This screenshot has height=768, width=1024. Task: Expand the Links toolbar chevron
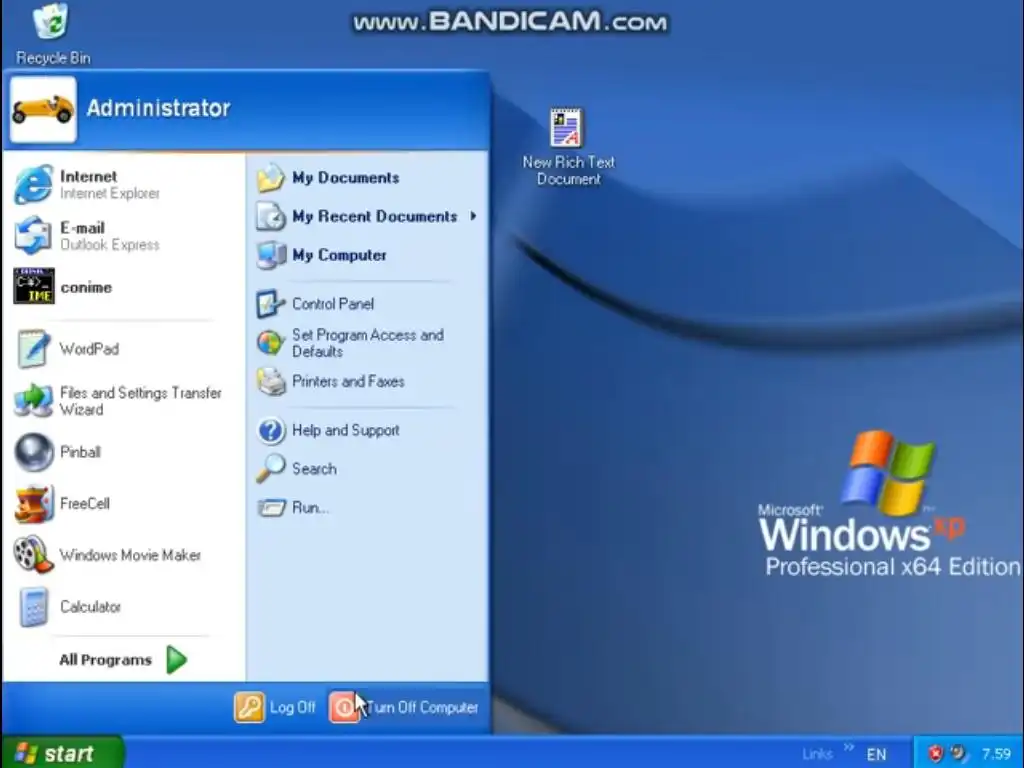point(849,748)
